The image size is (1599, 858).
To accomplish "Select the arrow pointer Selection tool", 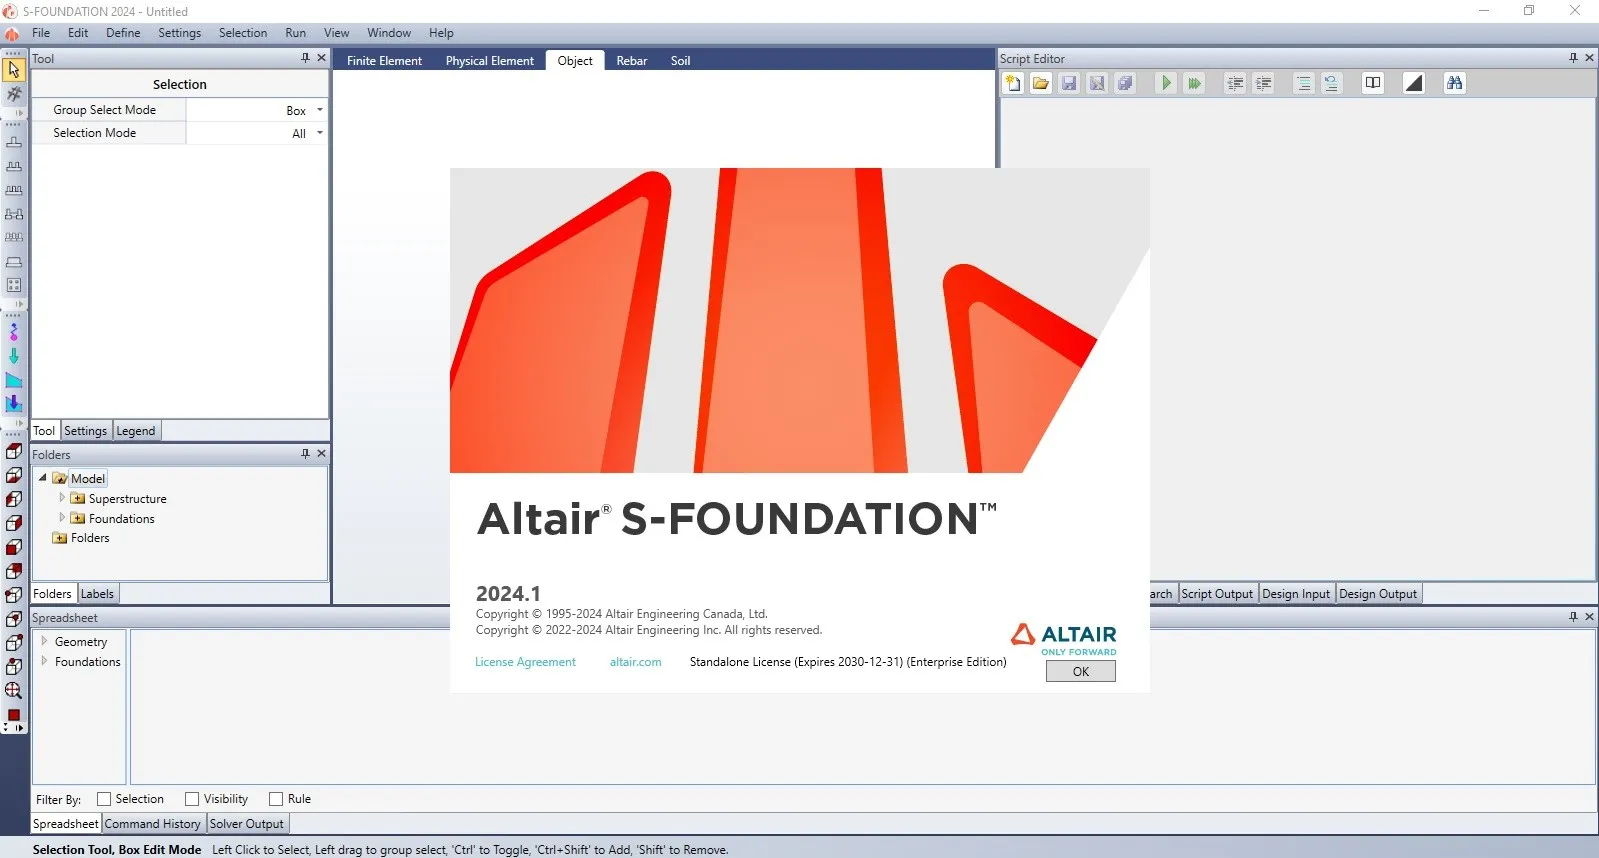I will tap(14, 70).
